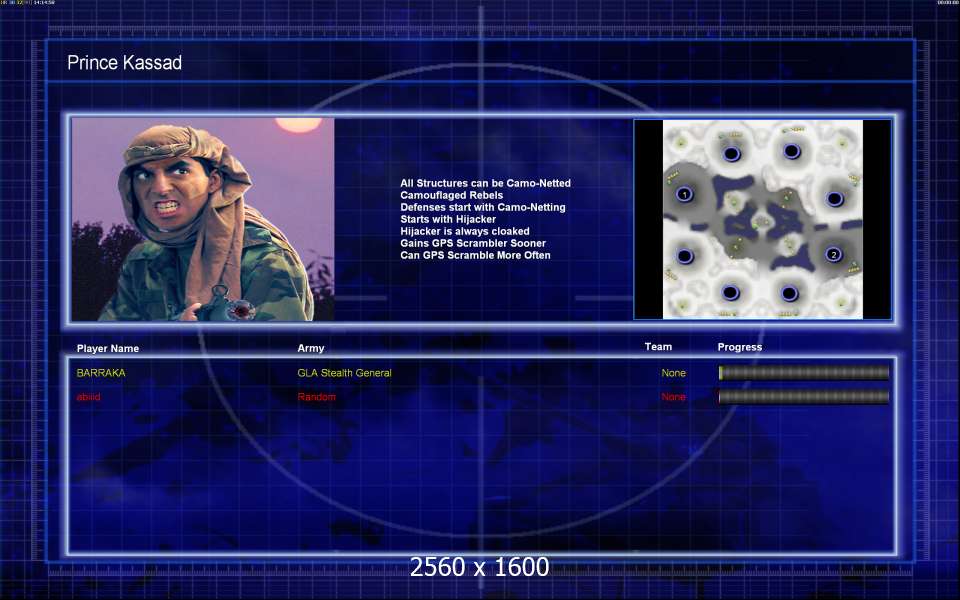Click start position 1 marker on minimap
960x600 pixels.
click(x=684, y=195)
